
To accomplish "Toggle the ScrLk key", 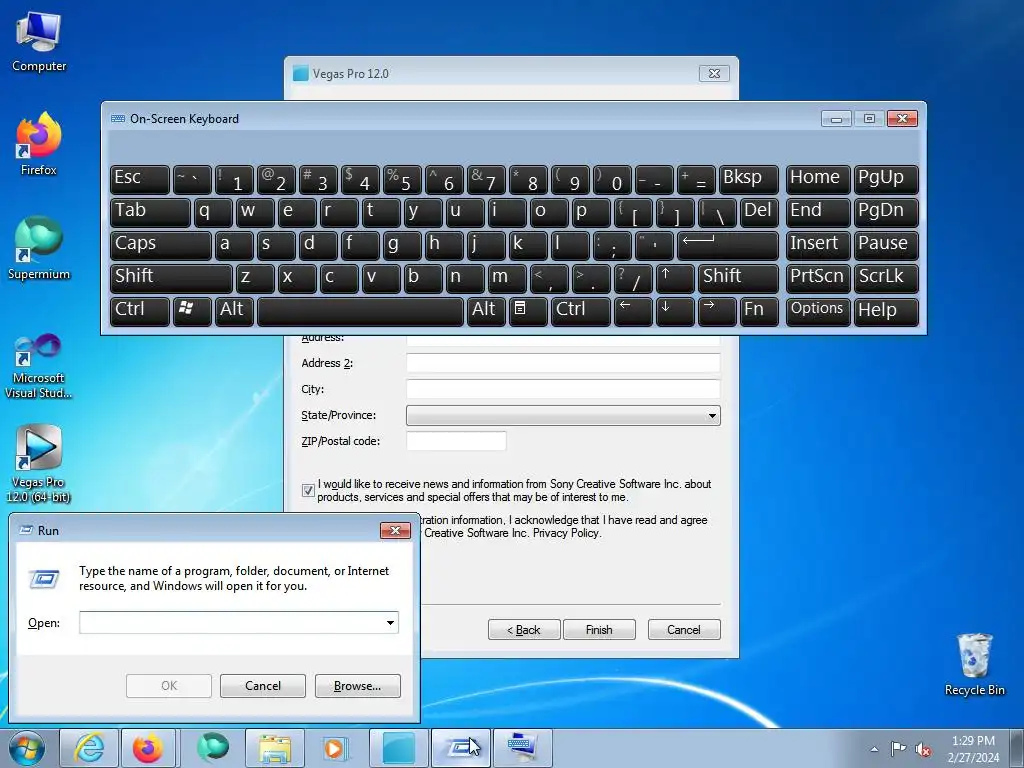I will (x=886, y=278).
